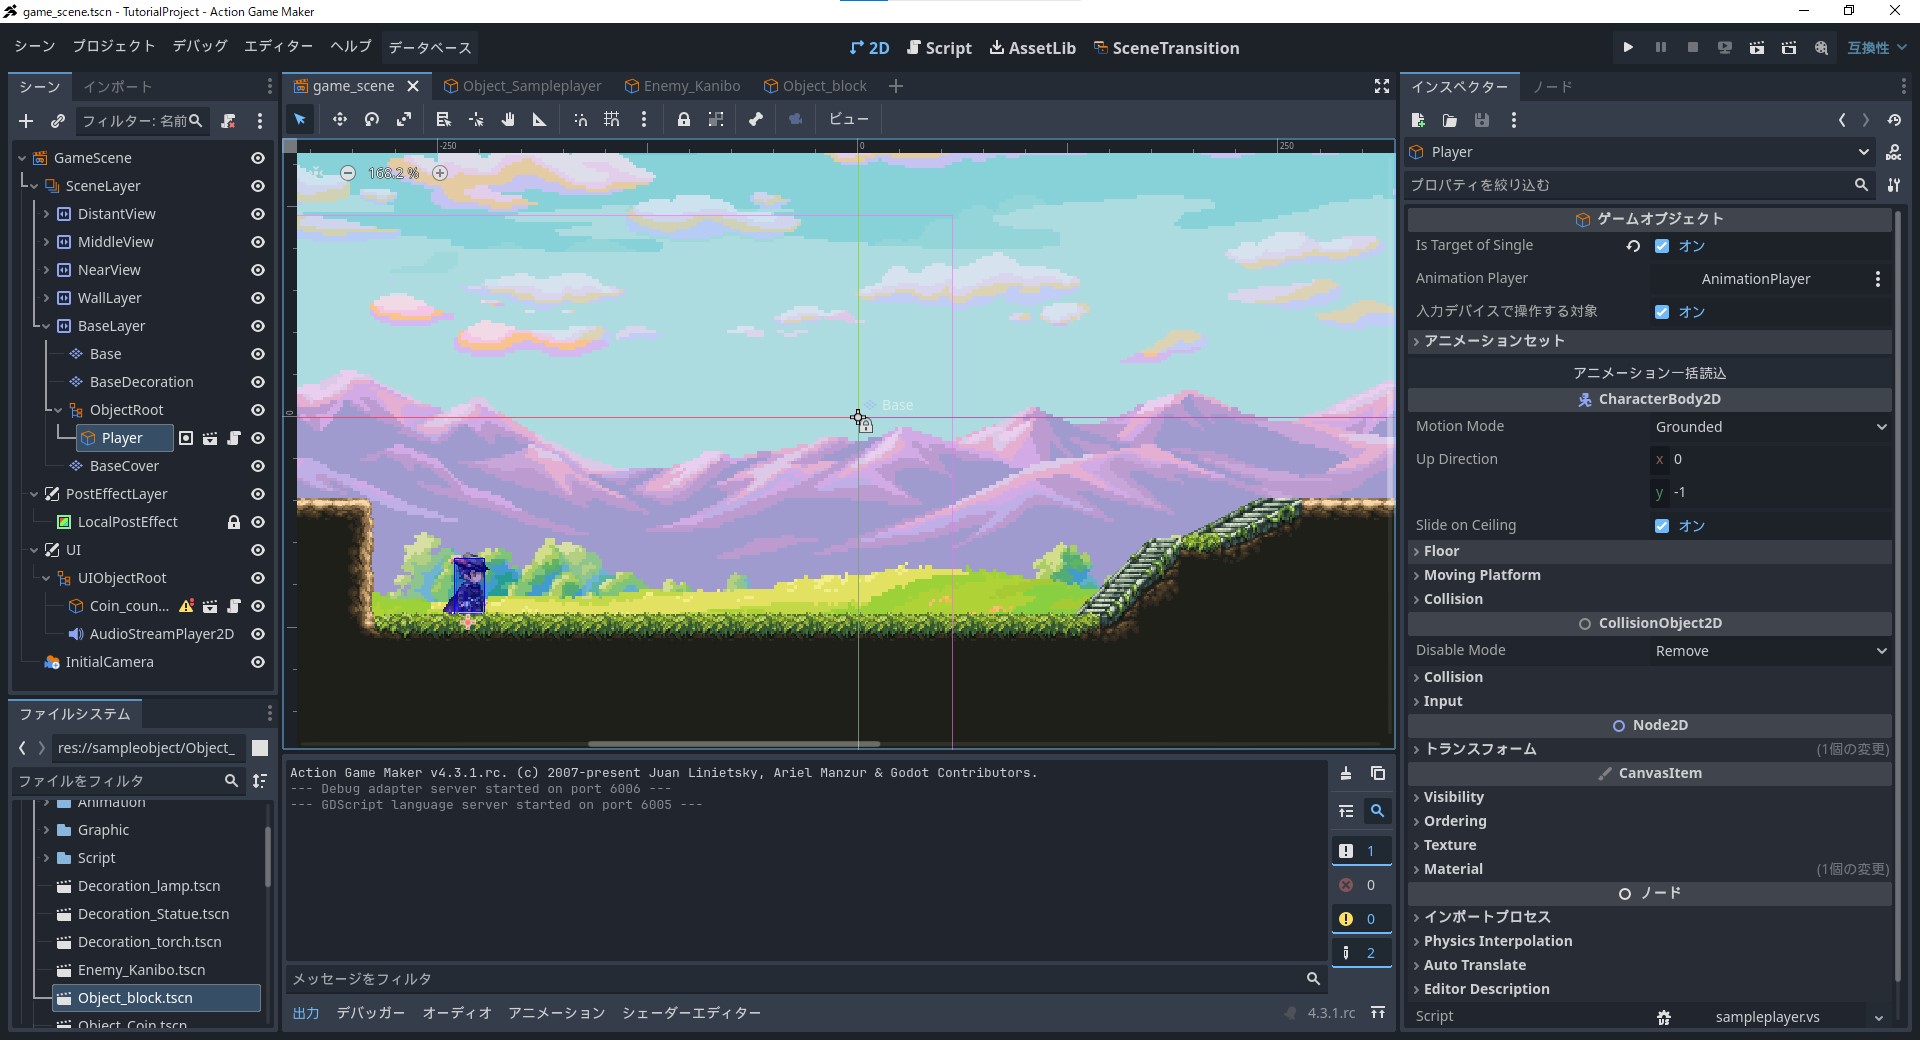Click the Script workspace button
1920x1040 pixels.
939,47
